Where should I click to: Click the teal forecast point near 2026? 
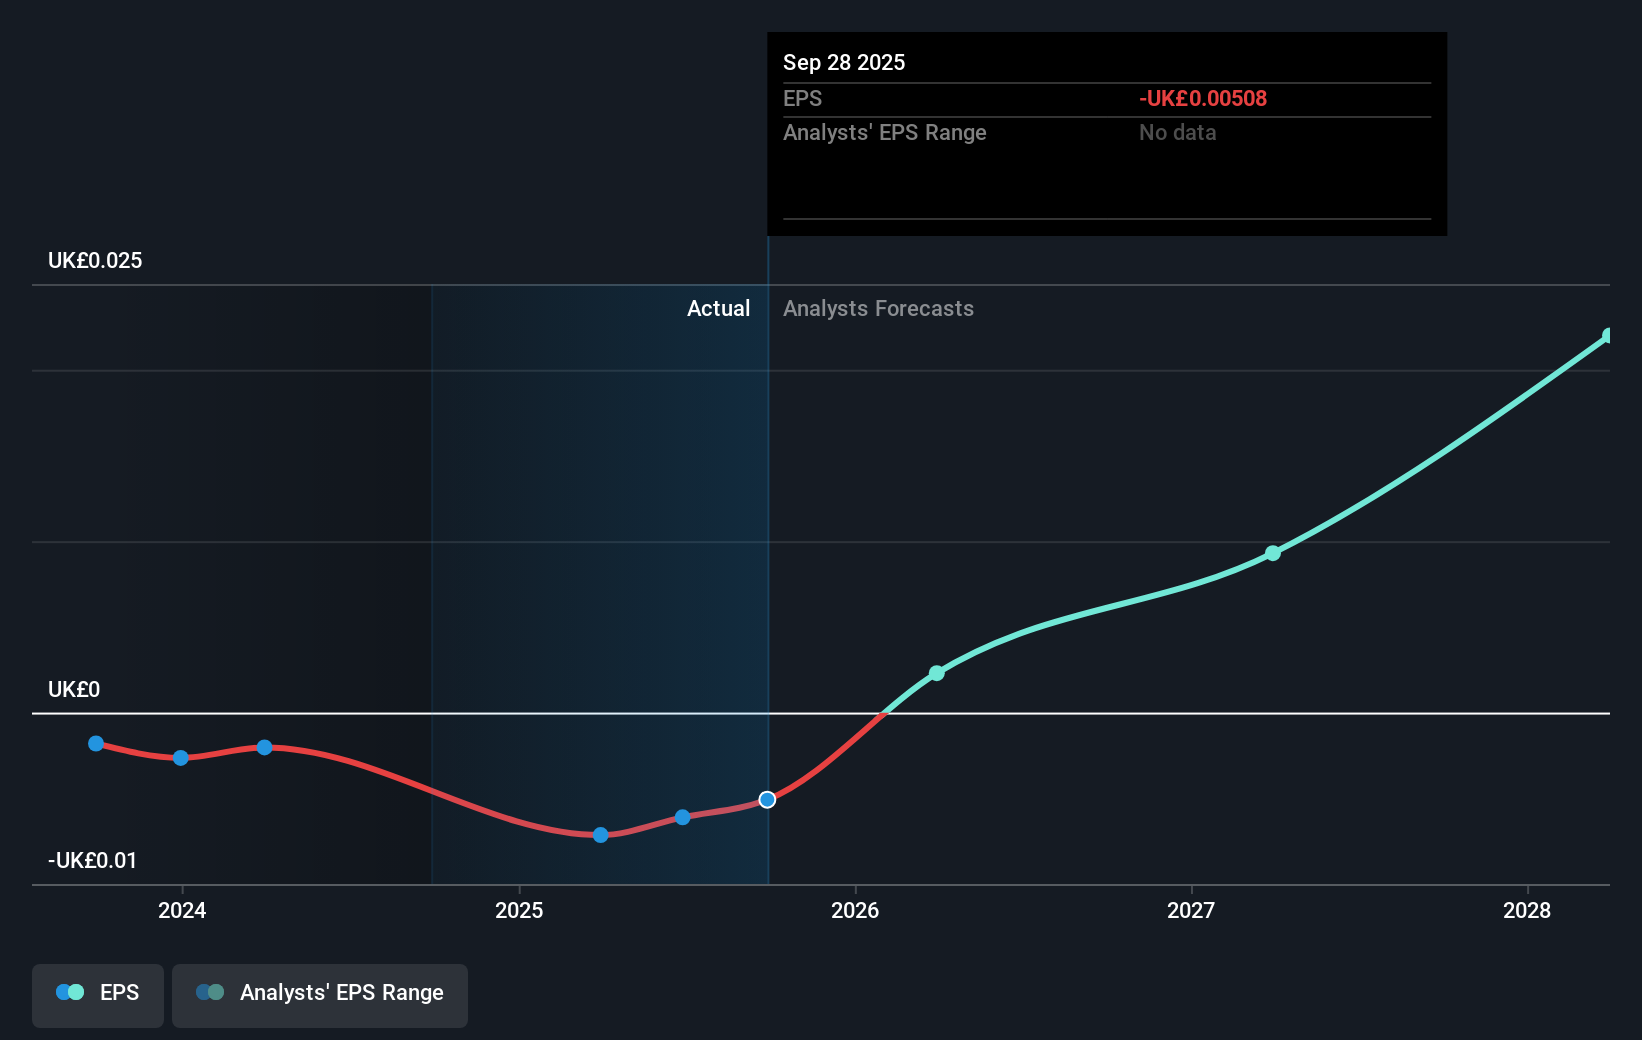pos(936,673)
